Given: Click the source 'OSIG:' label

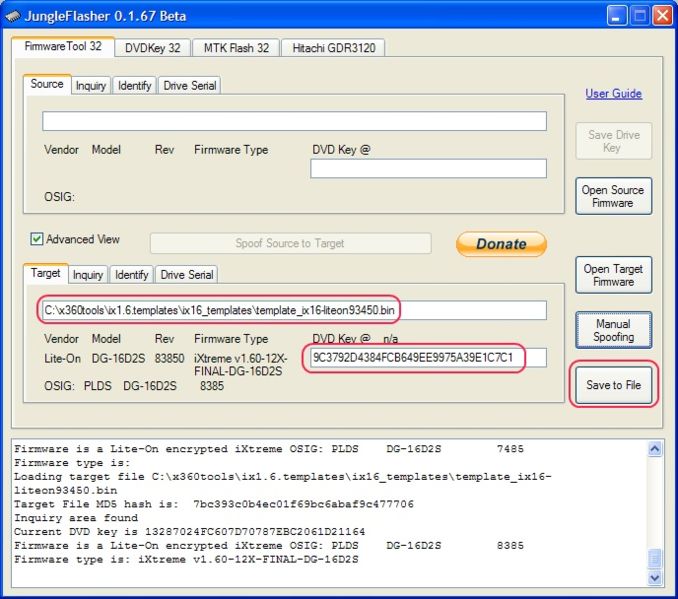Looking at the screenshot, I should click(59, 197).
